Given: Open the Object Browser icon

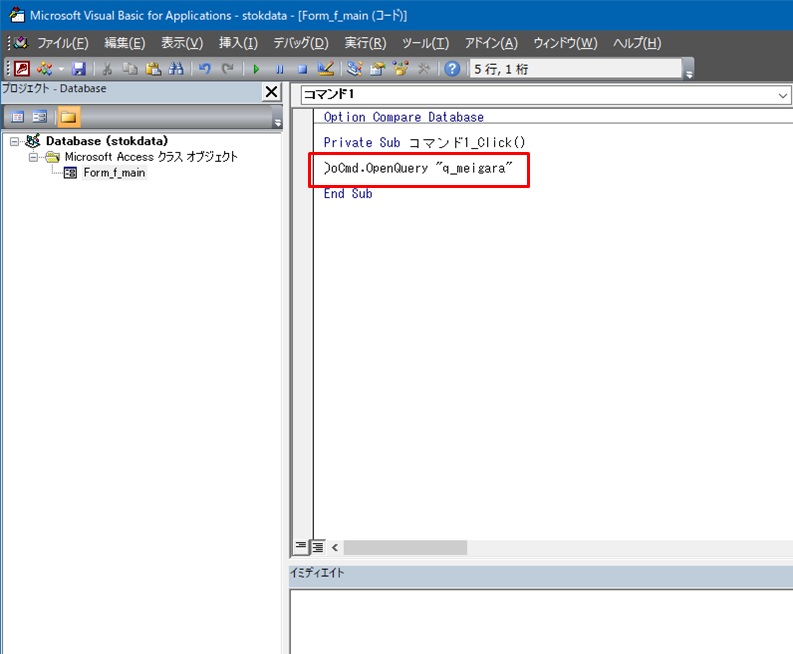Looking at the screenshot, I should click(401, 68).
